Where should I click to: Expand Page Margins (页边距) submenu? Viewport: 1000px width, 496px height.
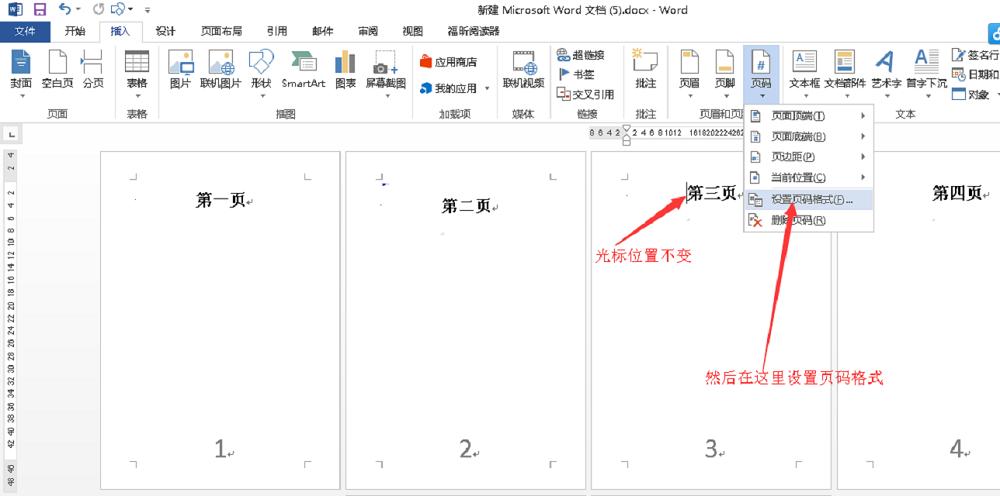809,157
